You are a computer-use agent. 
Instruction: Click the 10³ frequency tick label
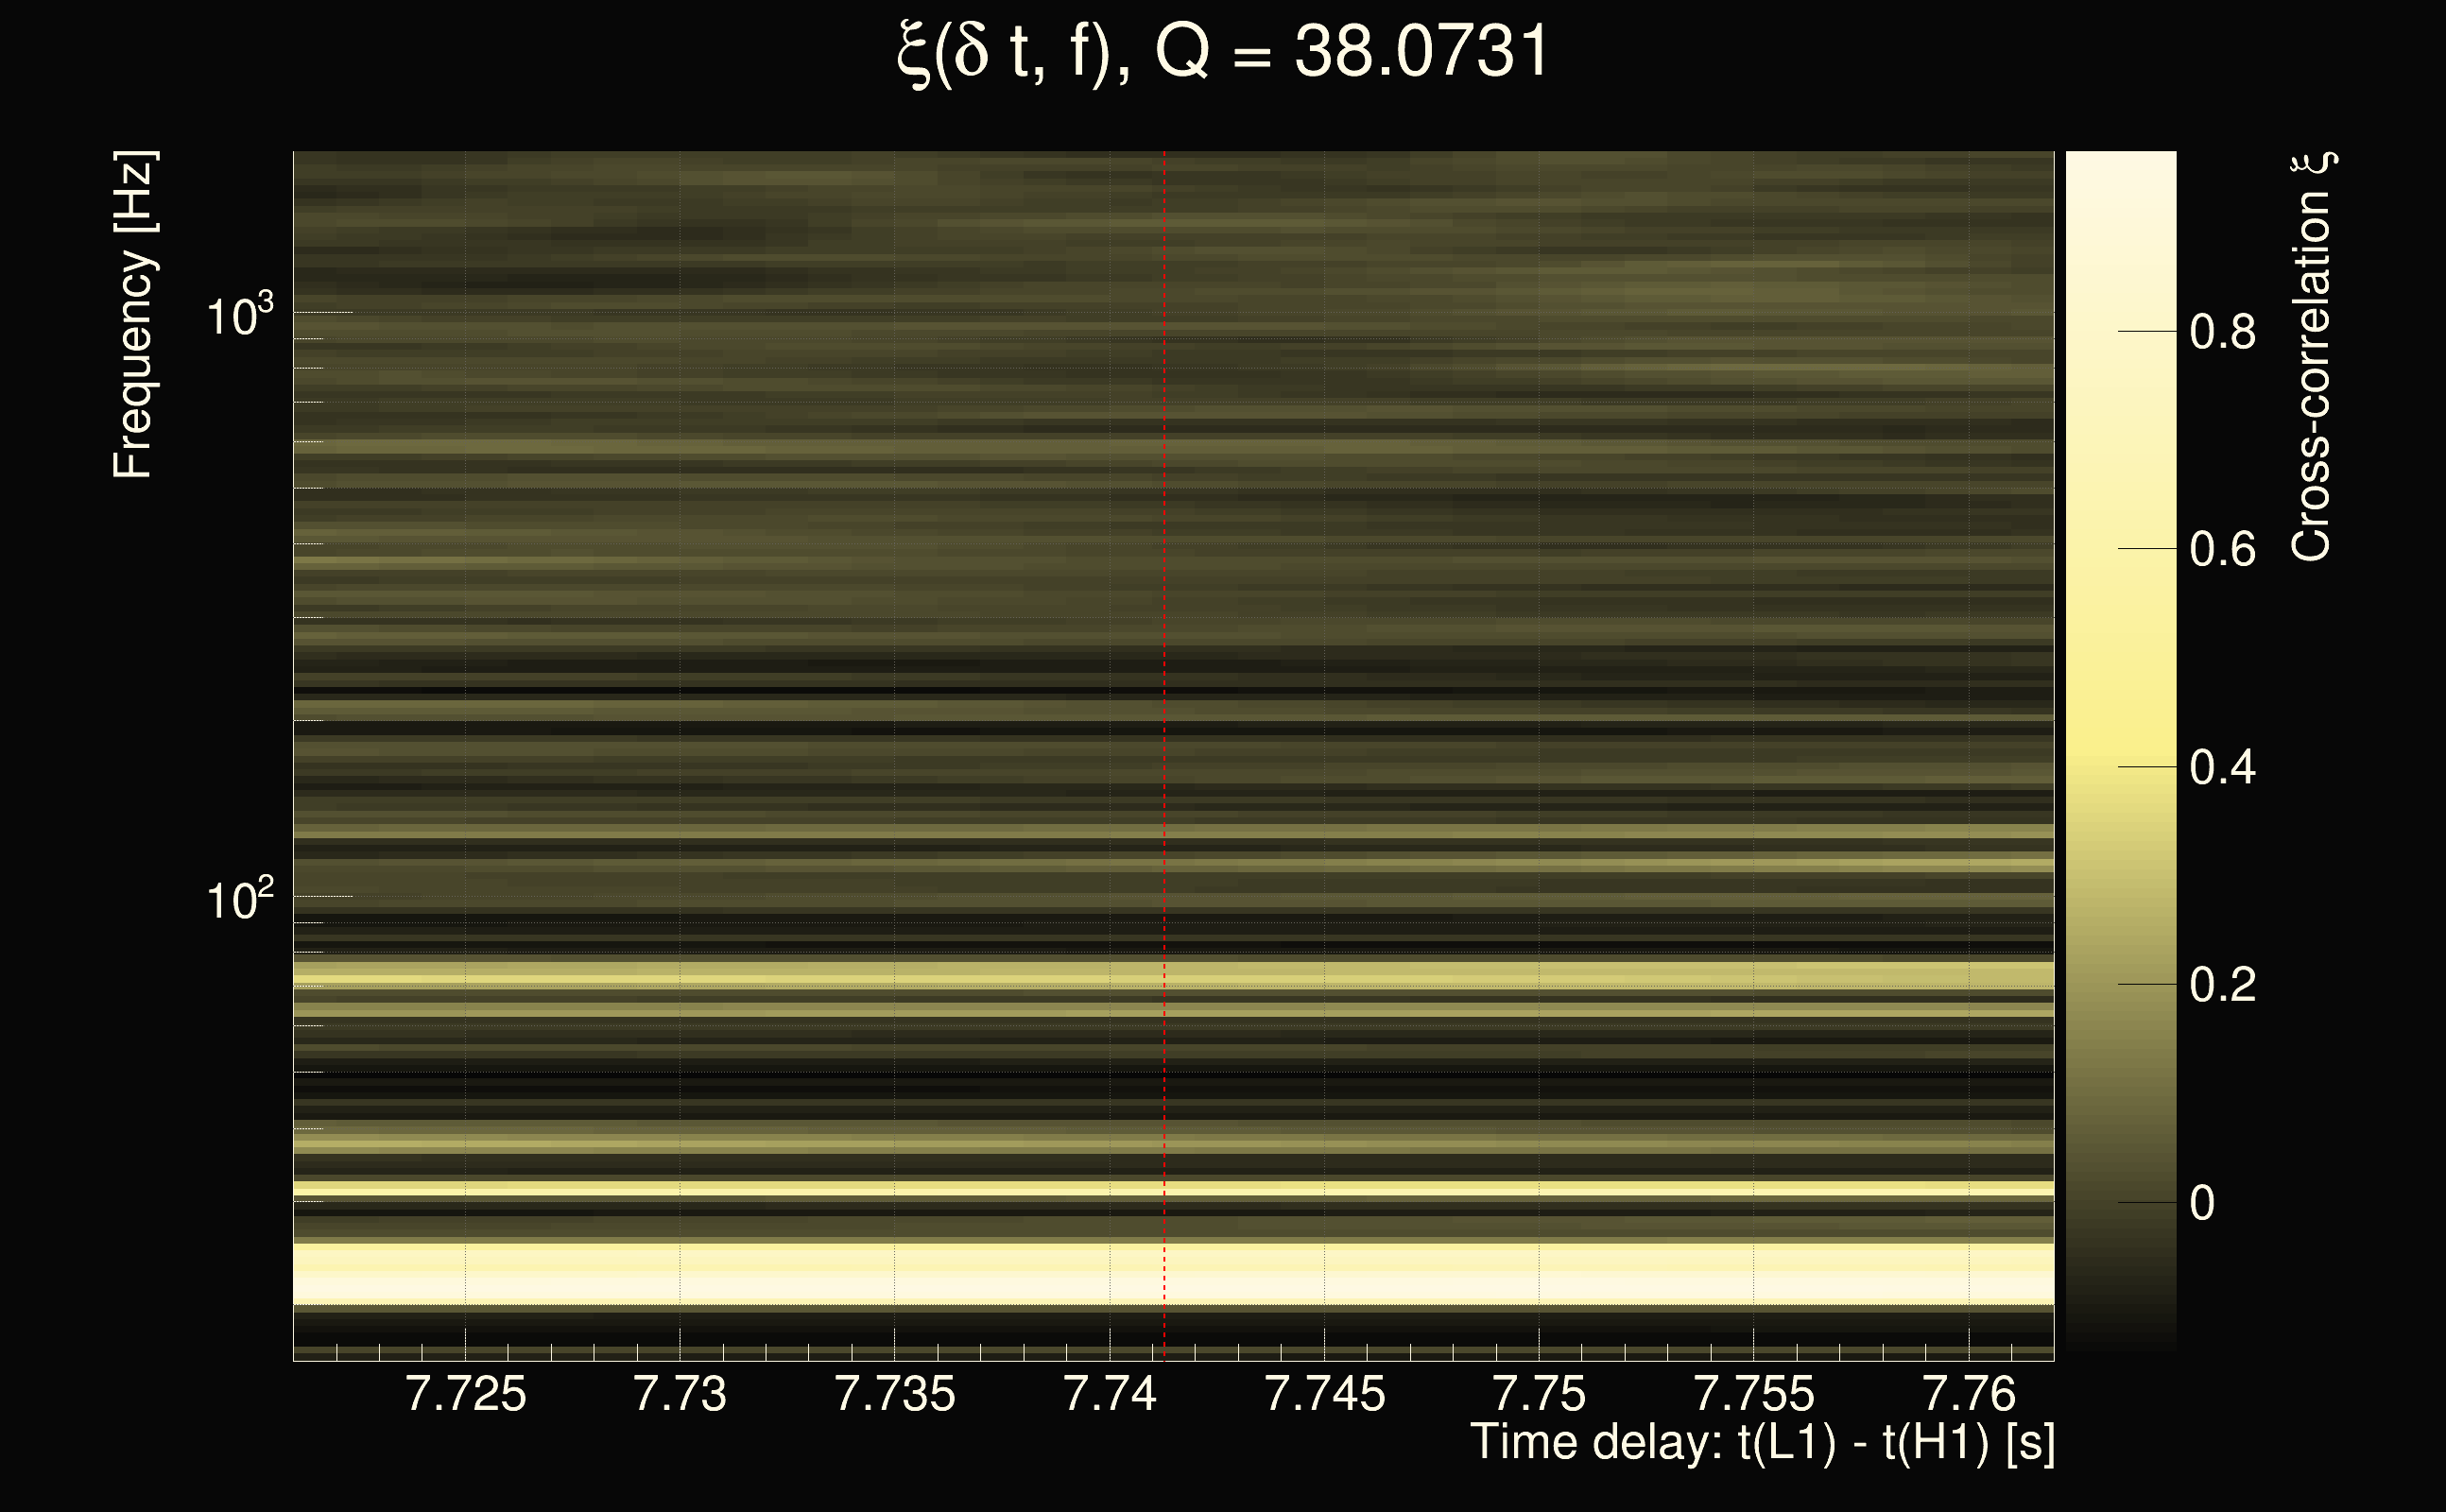pos(239,316)
